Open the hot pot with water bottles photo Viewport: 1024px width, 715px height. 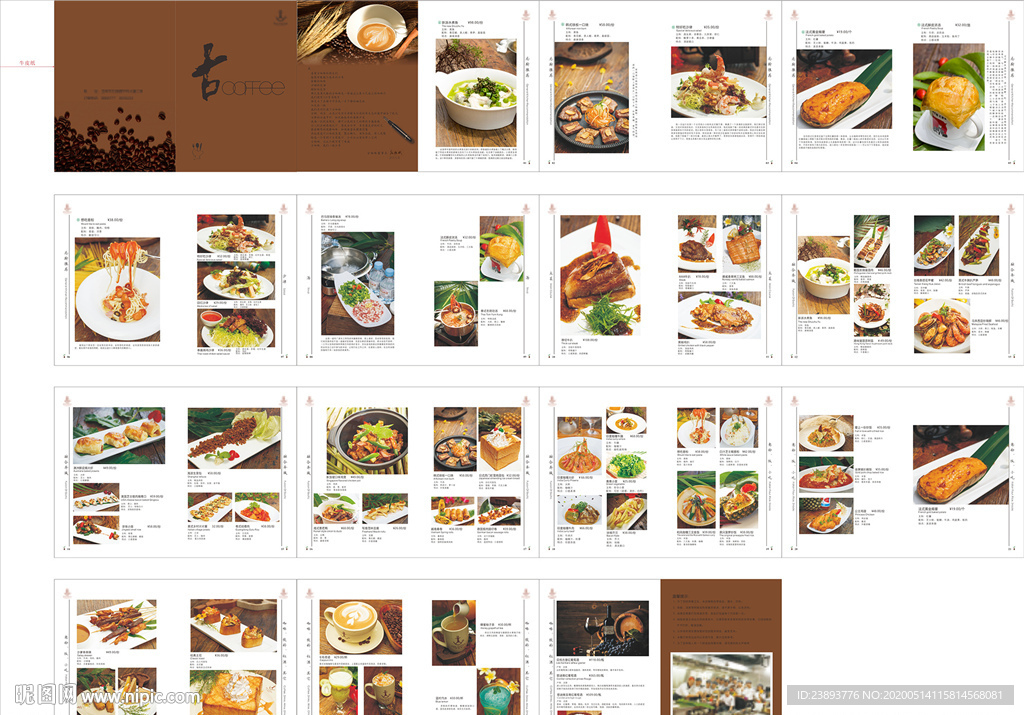point(357,284)
